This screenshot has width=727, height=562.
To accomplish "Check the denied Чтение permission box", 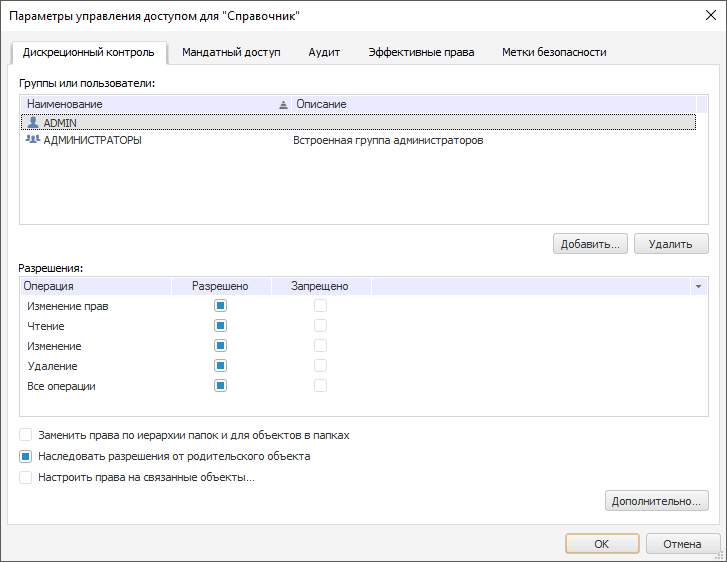I will (321, 326).
